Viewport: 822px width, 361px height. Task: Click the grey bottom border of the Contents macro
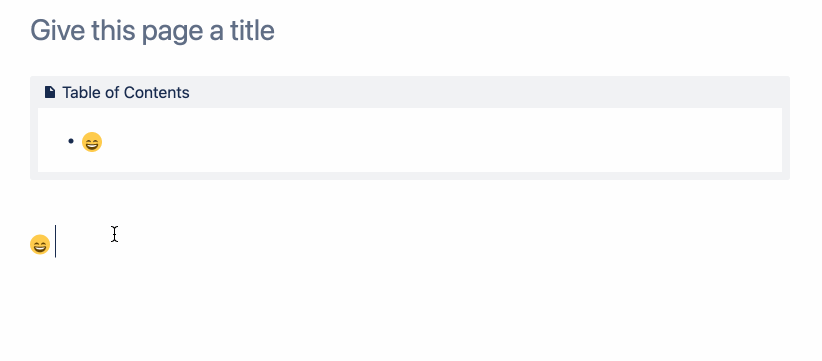[x=410, y=176]
